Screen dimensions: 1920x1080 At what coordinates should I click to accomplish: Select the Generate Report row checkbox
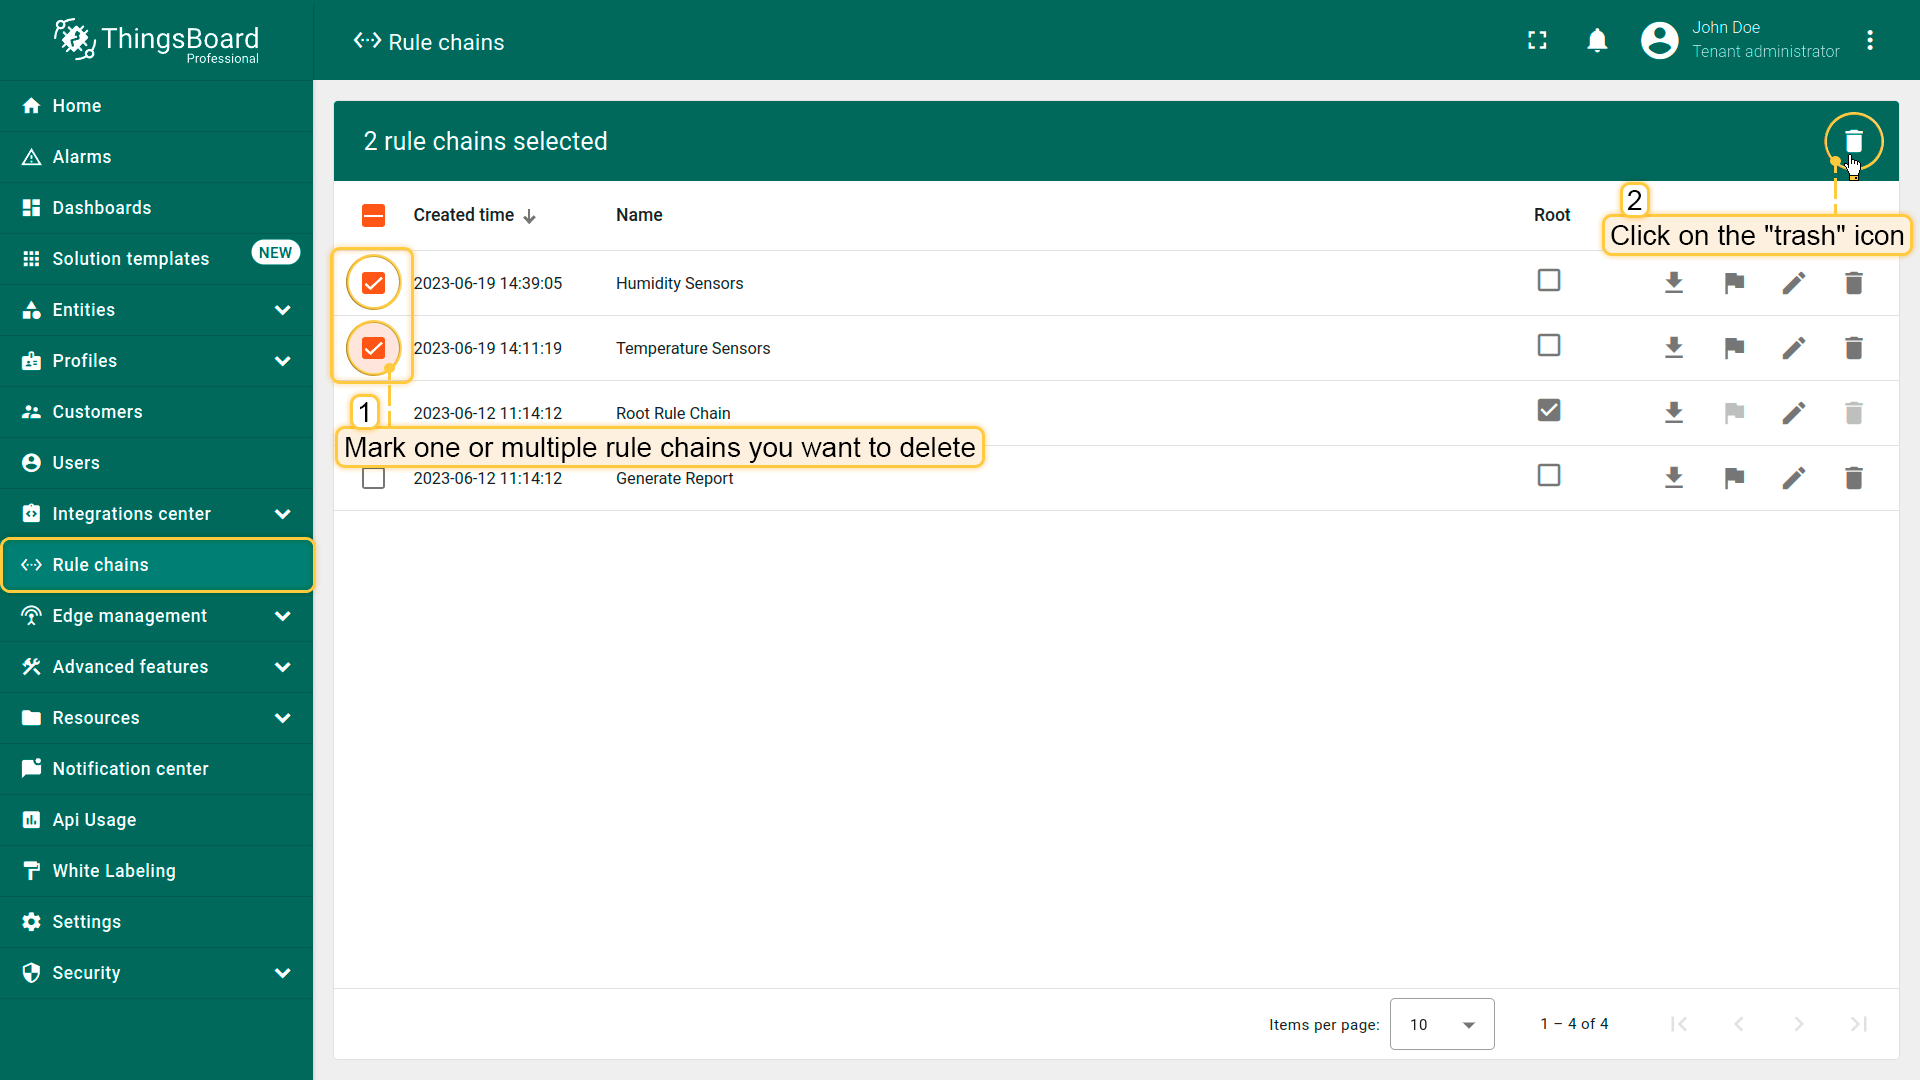(x=373, y=478)
